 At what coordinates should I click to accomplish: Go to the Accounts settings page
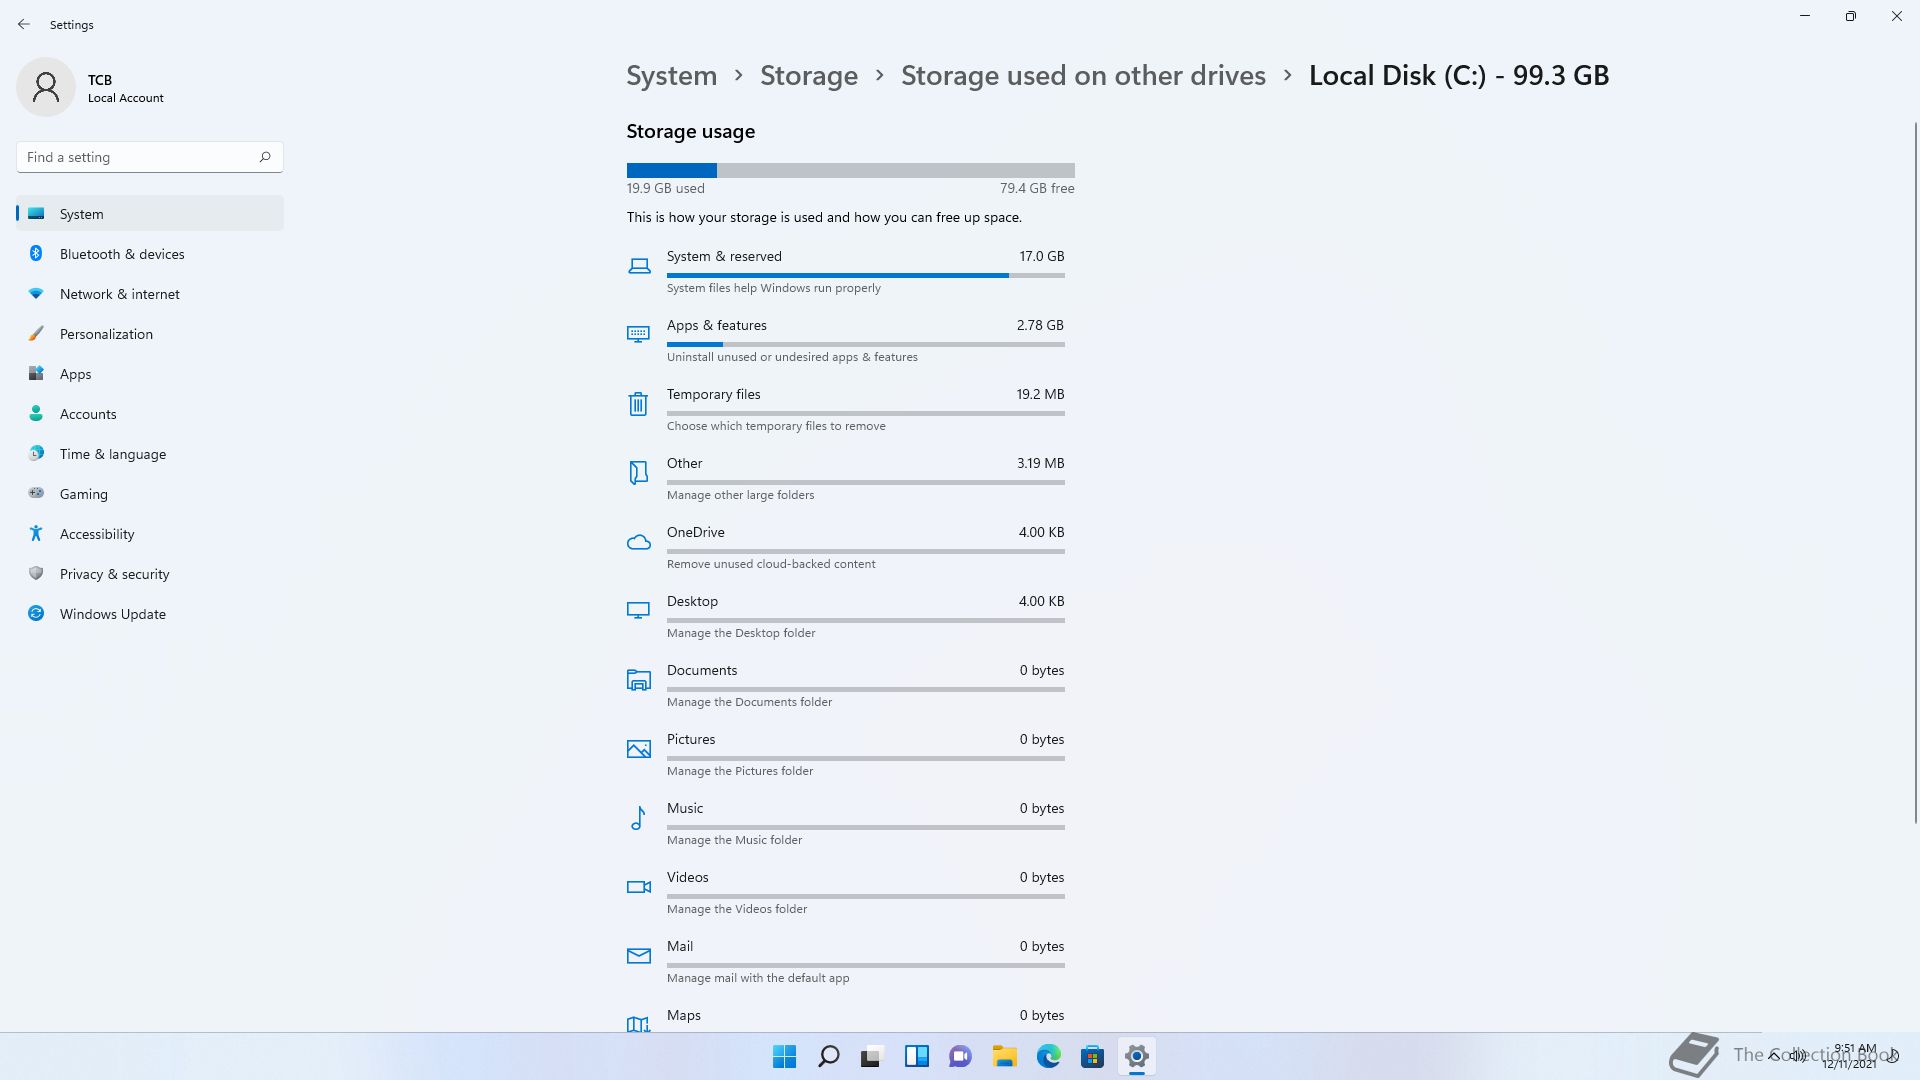[88, 414]
